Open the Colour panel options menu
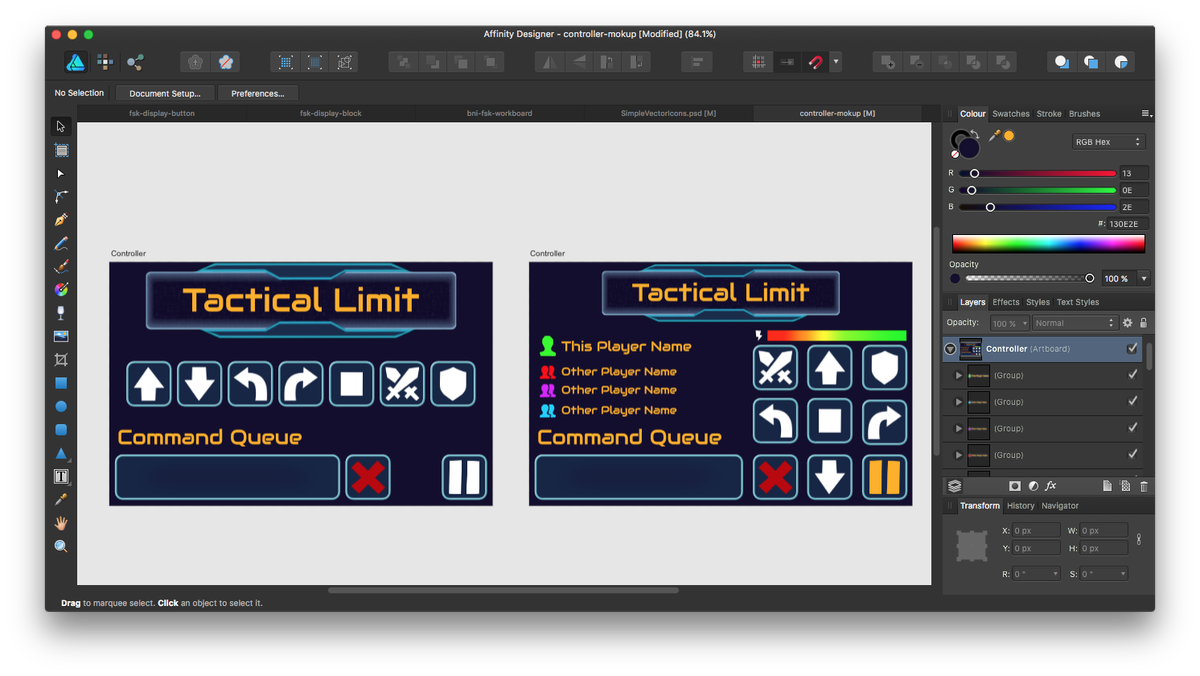This screenshot has height=676, width=1200. pyautogui.click(x=1146, y=114)
